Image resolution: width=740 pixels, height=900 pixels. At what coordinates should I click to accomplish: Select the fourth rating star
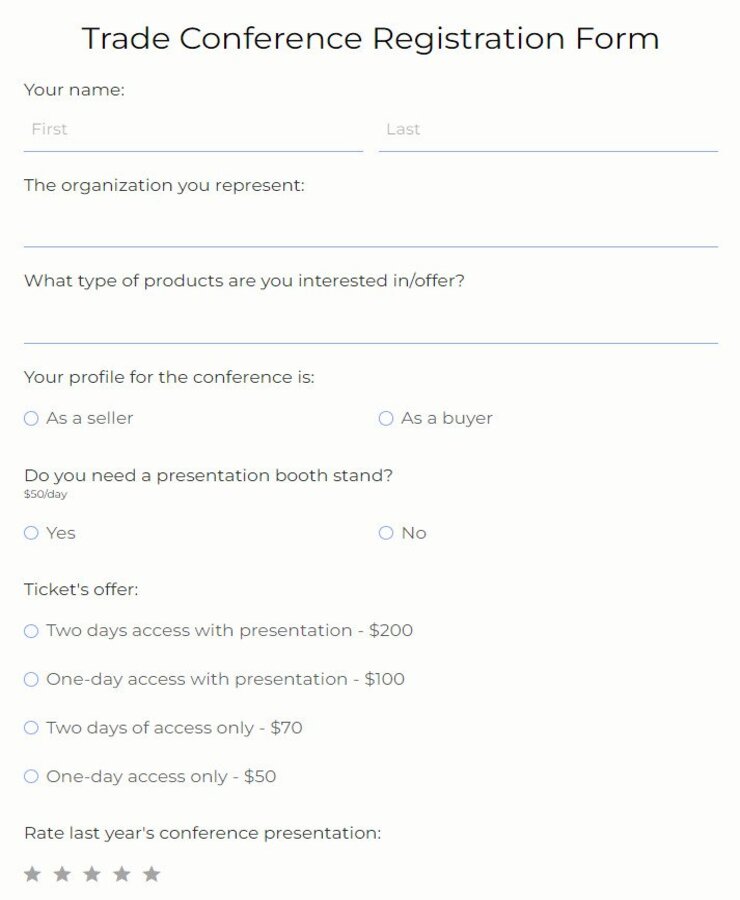tap(121, 873)
